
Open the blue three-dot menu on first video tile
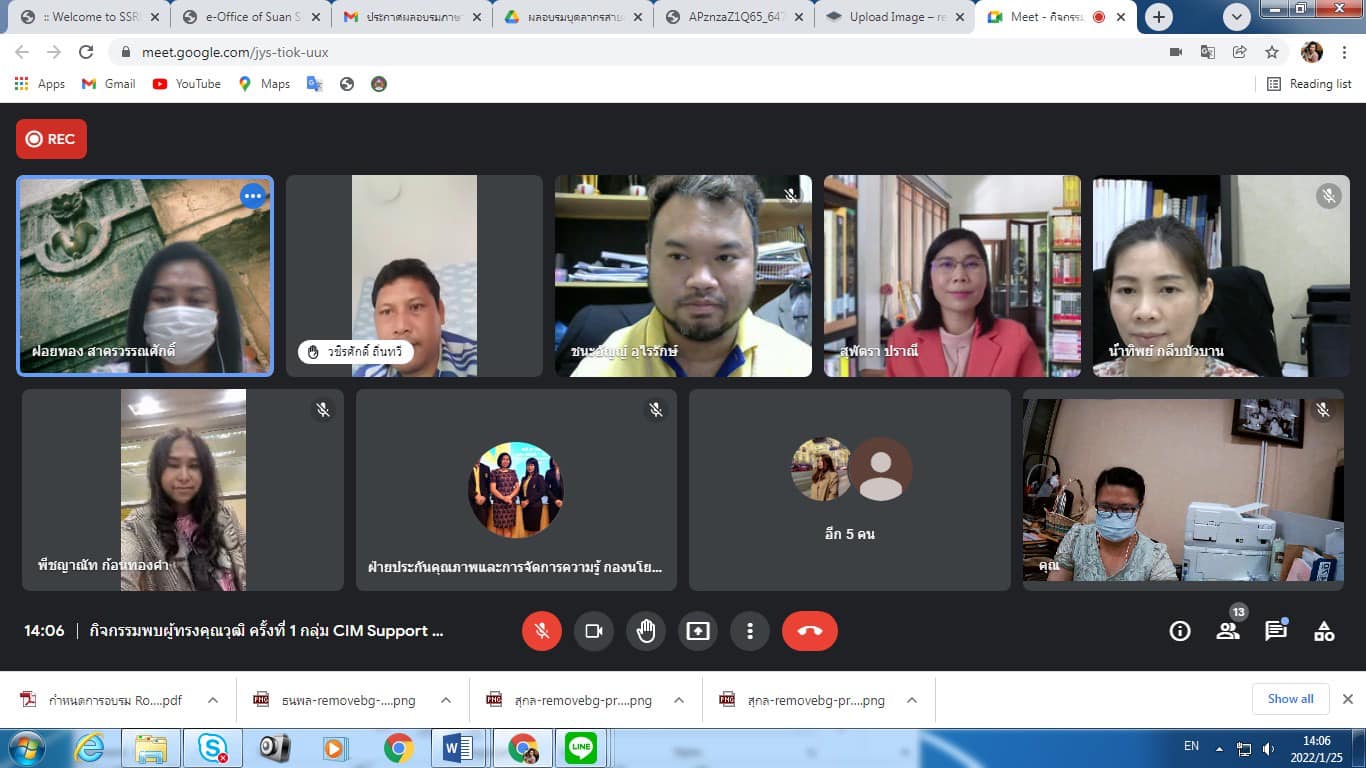(253, 196)
